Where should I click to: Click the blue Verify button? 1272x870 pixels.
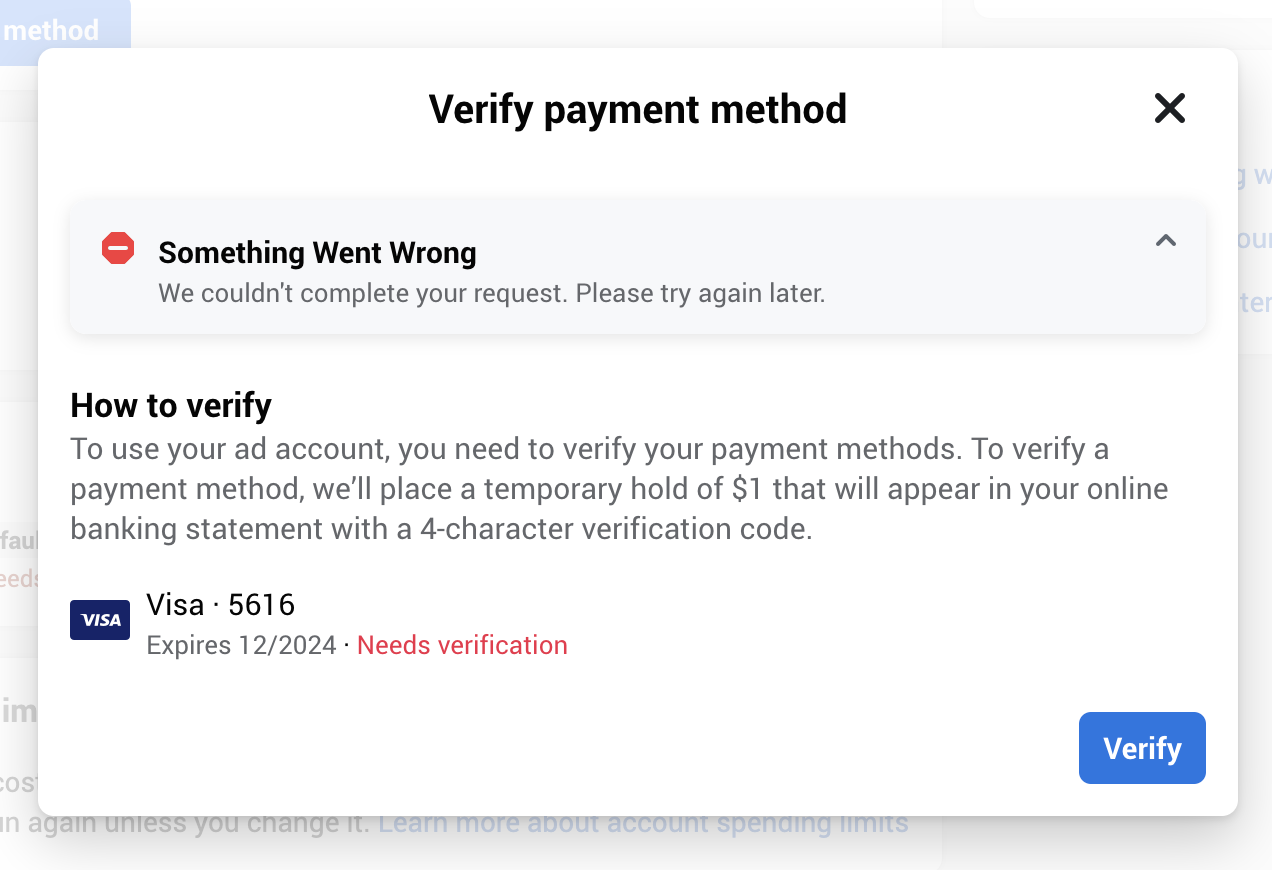1142,748
